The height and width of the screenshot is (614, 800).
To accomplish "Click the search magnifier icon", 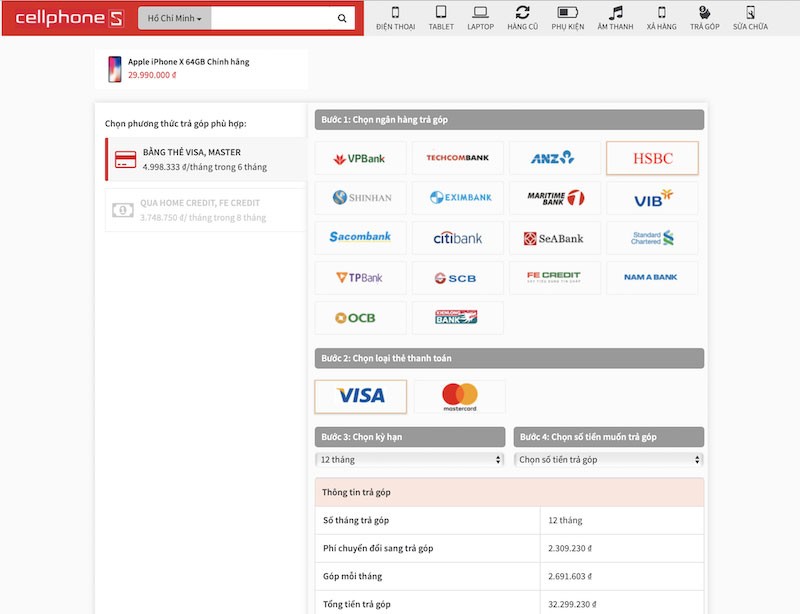I will 342,18.
